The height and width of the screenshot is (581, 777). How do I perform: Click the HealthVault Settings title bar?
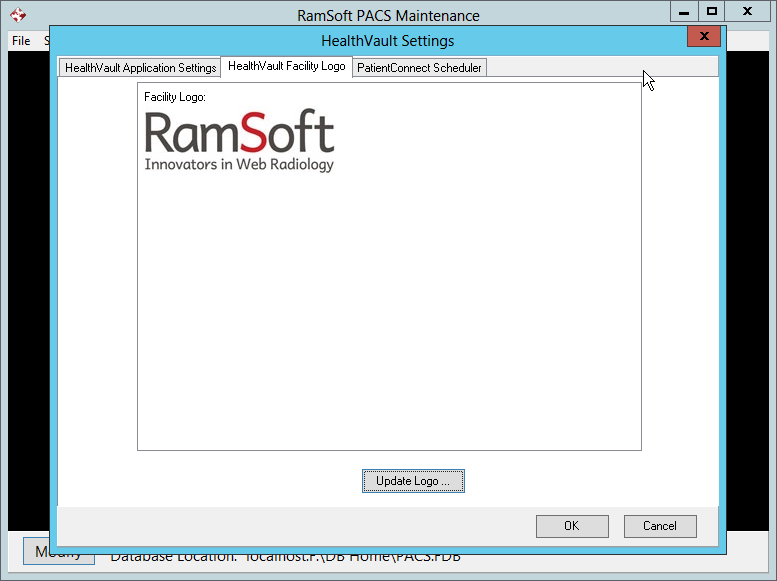click(x=387, y=41)
